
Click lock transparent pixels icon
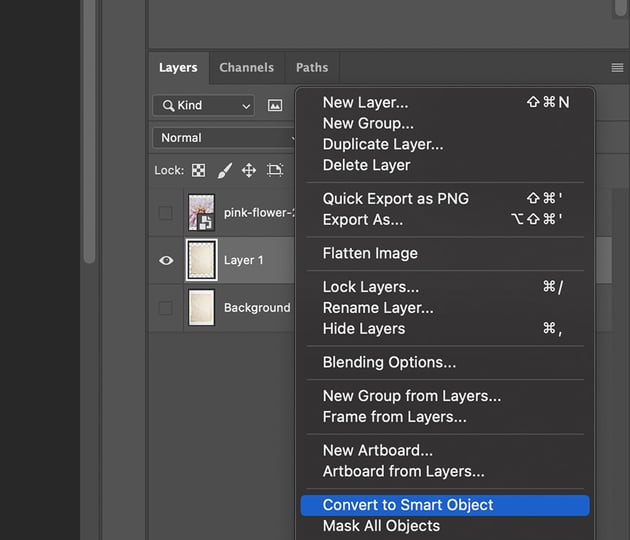(199, 170)
